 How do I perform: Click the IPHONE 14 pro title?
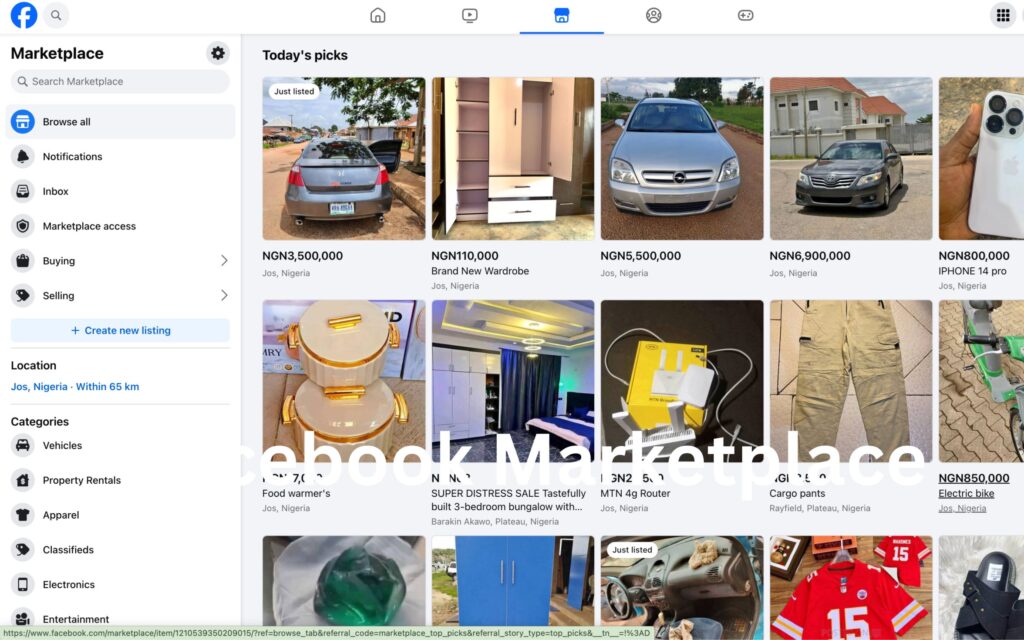[x=972, y=271]
